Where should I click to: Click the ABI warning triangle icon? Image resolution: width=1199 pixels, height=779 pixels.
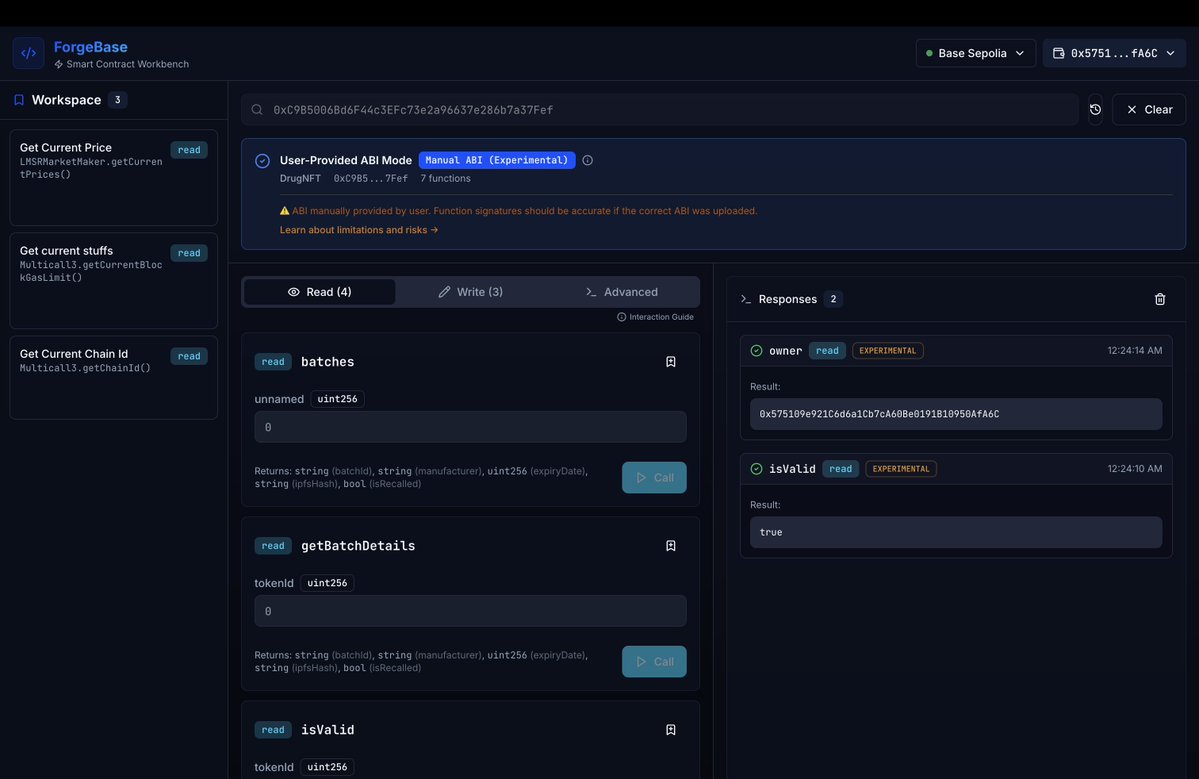pos(284,211)
